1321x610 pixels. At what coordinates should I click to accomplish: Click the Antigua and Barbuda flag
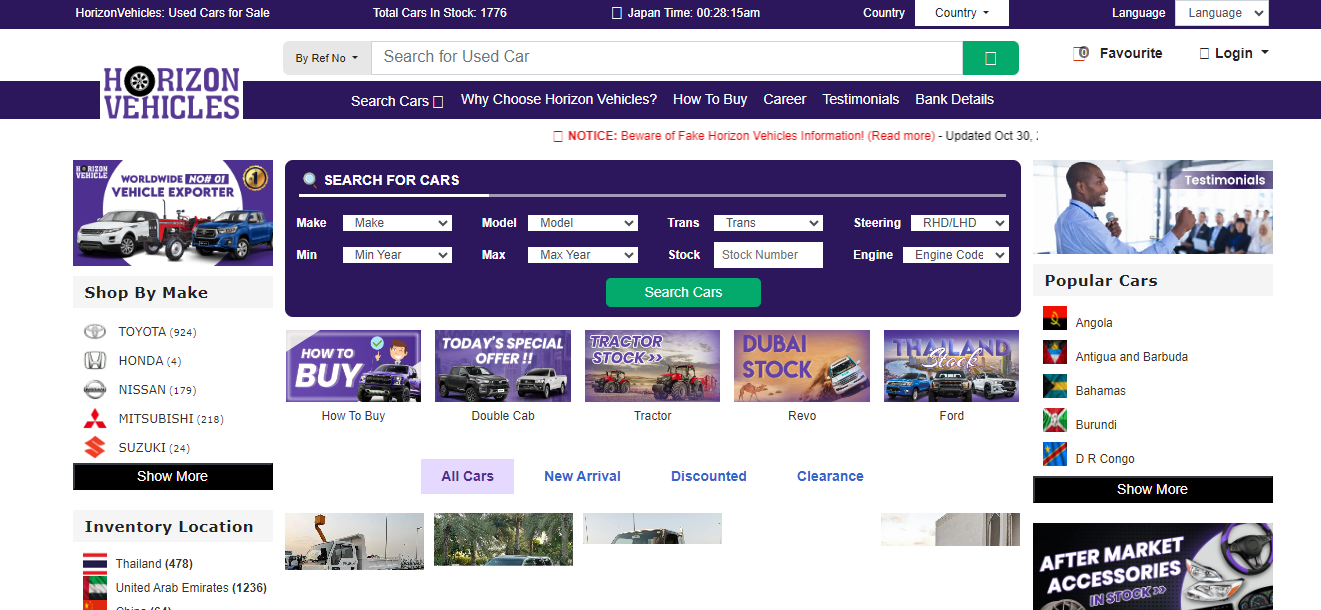click(1055, 353)
